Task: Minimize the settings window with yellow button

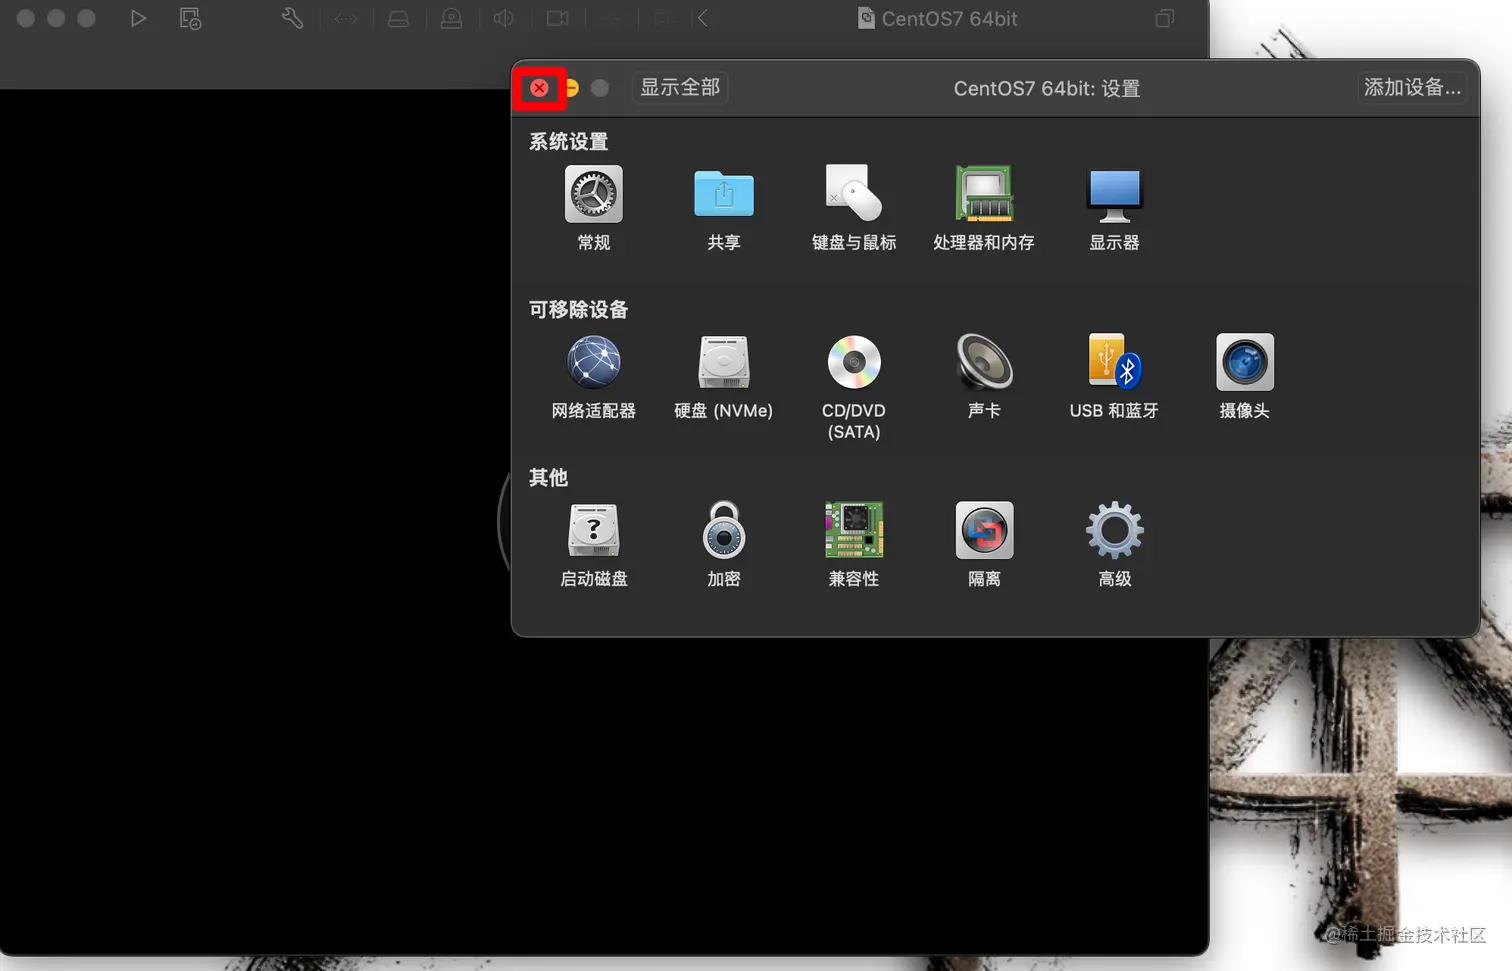Action: [571, 88]
